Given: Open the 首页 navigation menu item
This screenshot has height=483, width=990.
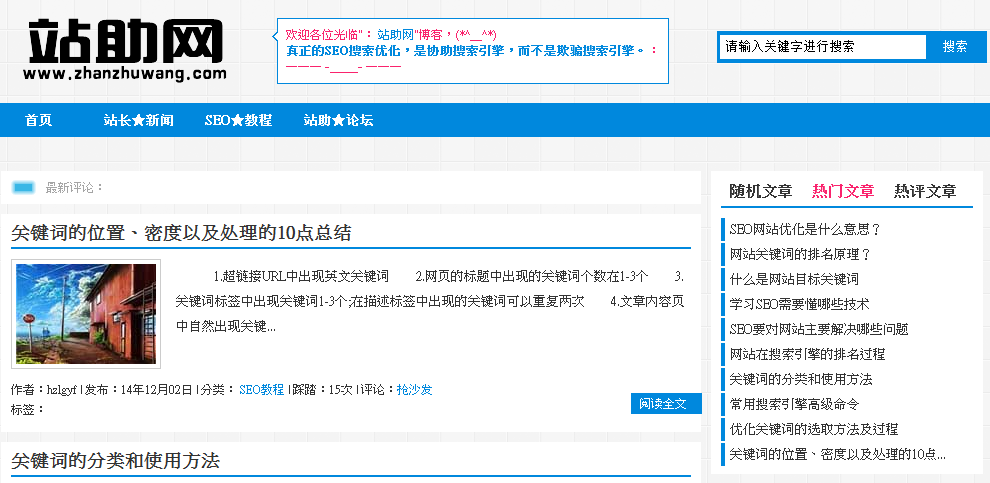Looking at the screenshot, I should [39, 120].
